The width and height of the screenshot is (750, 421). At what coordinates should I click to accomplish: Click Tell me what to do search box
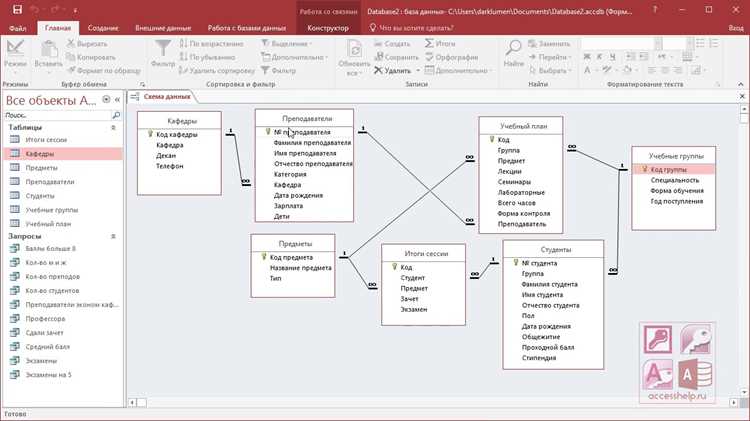pos(411,28)
